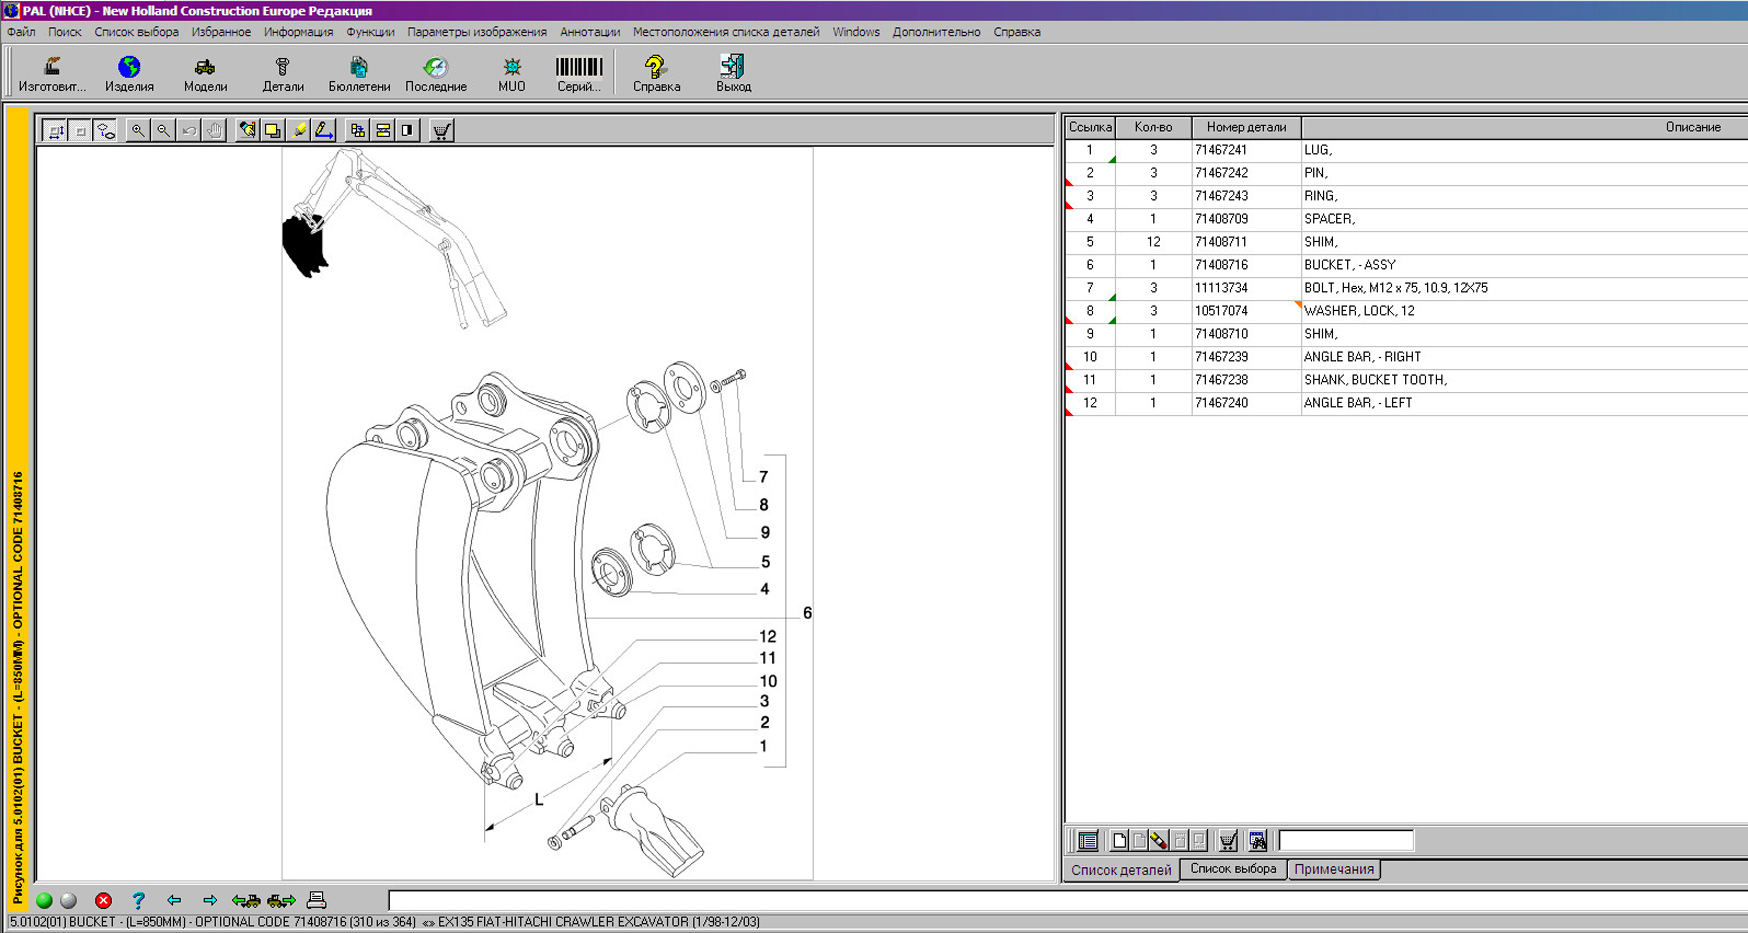Click the search field under parts list
The height and width of the screenshot is (933, 1748).
[x=1345, y=840]
